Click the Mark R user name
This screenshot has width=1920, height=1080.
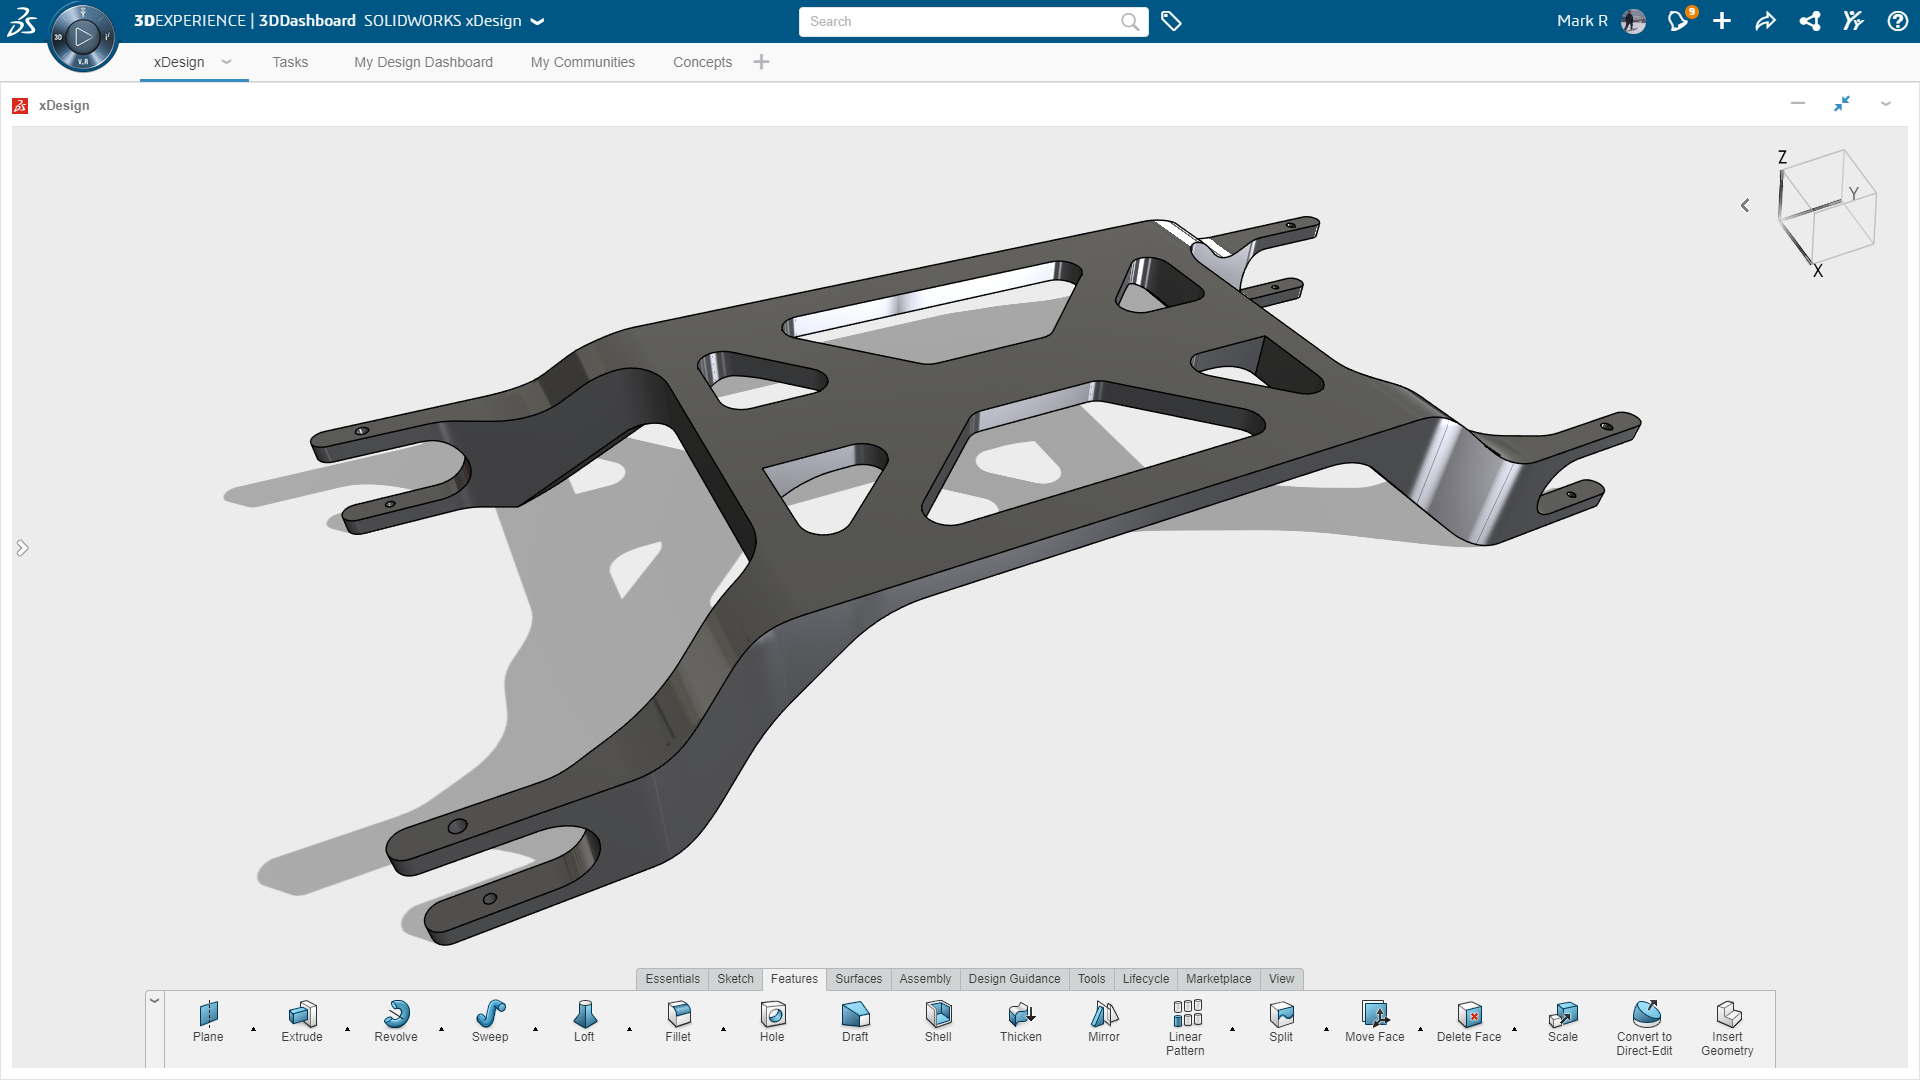pos(1582,21)
